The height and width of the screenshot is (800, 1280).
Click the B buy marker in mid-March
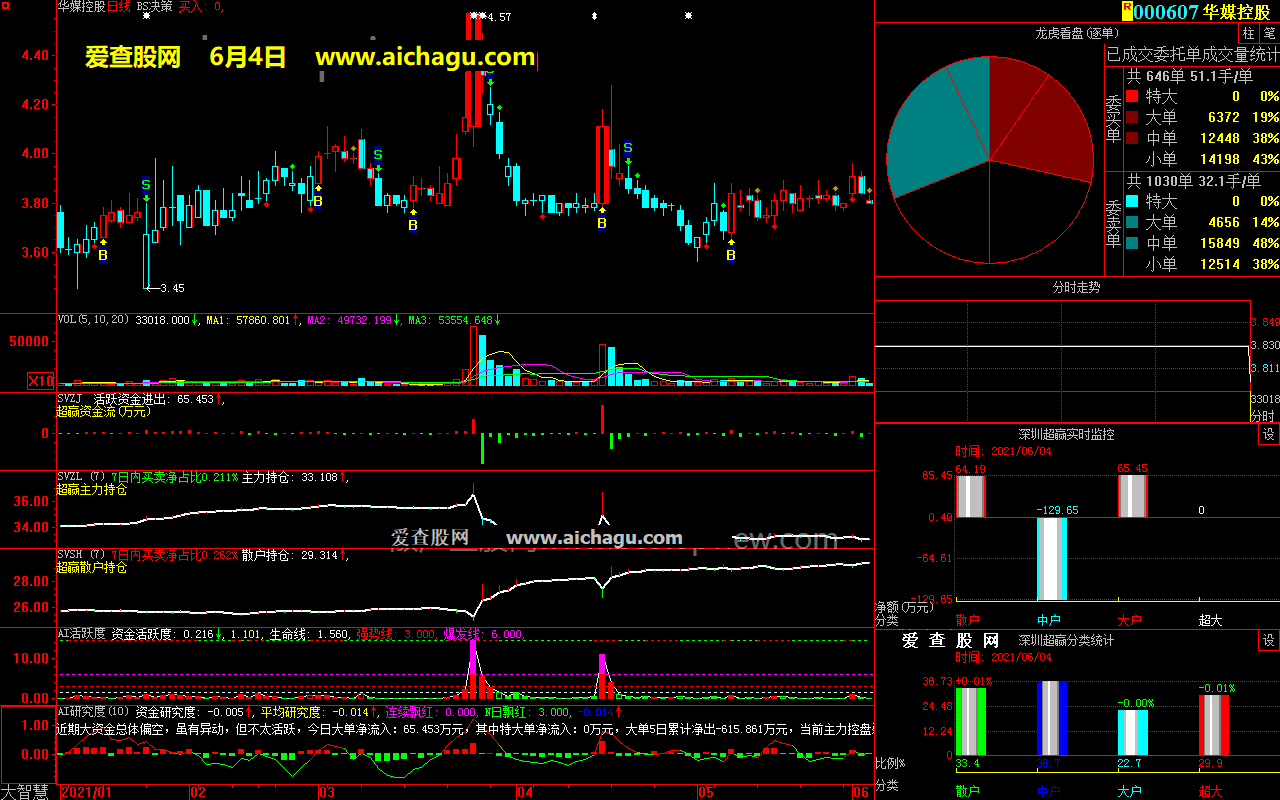(x=412, y=225)
